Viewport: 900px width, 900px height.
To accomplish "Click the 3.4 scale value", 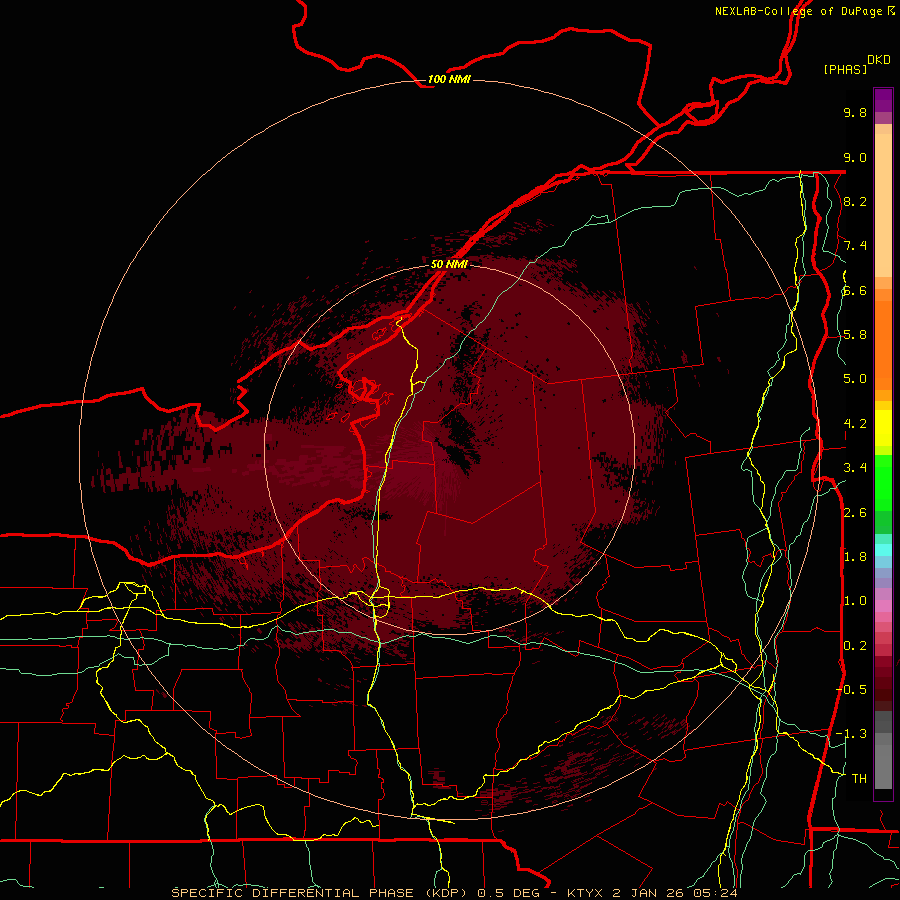I will click(x=855, y=468).
